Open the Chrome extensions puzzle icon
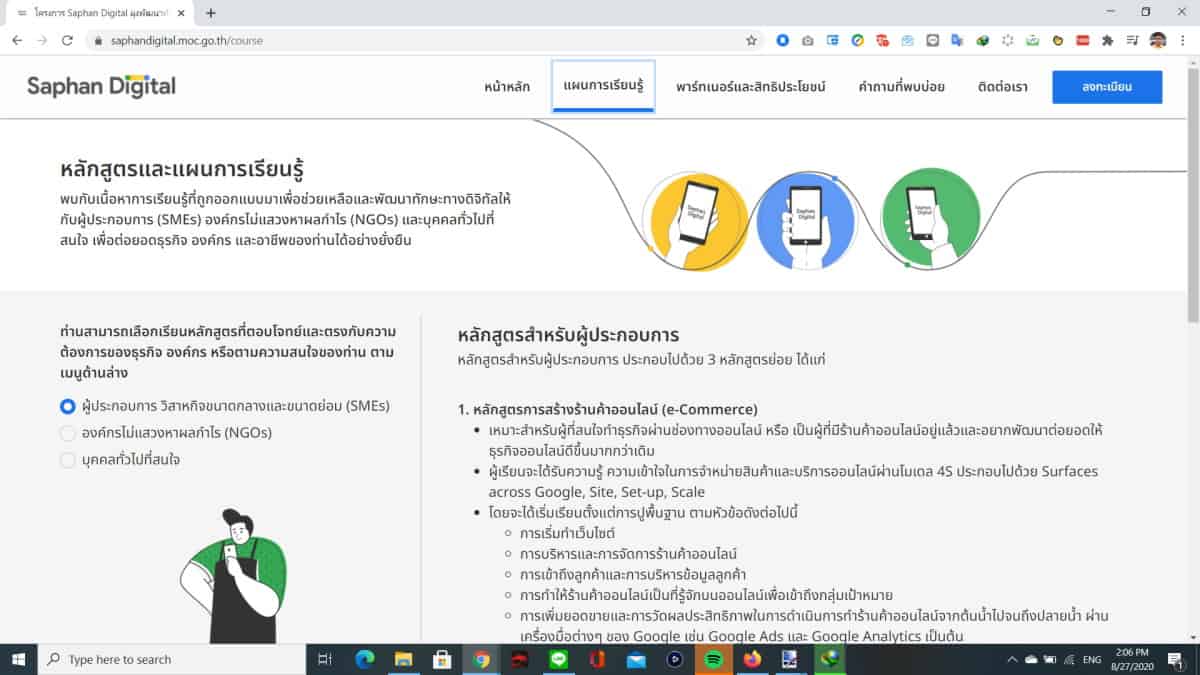Screen dimensions: 1200x675 (1107, 41)
